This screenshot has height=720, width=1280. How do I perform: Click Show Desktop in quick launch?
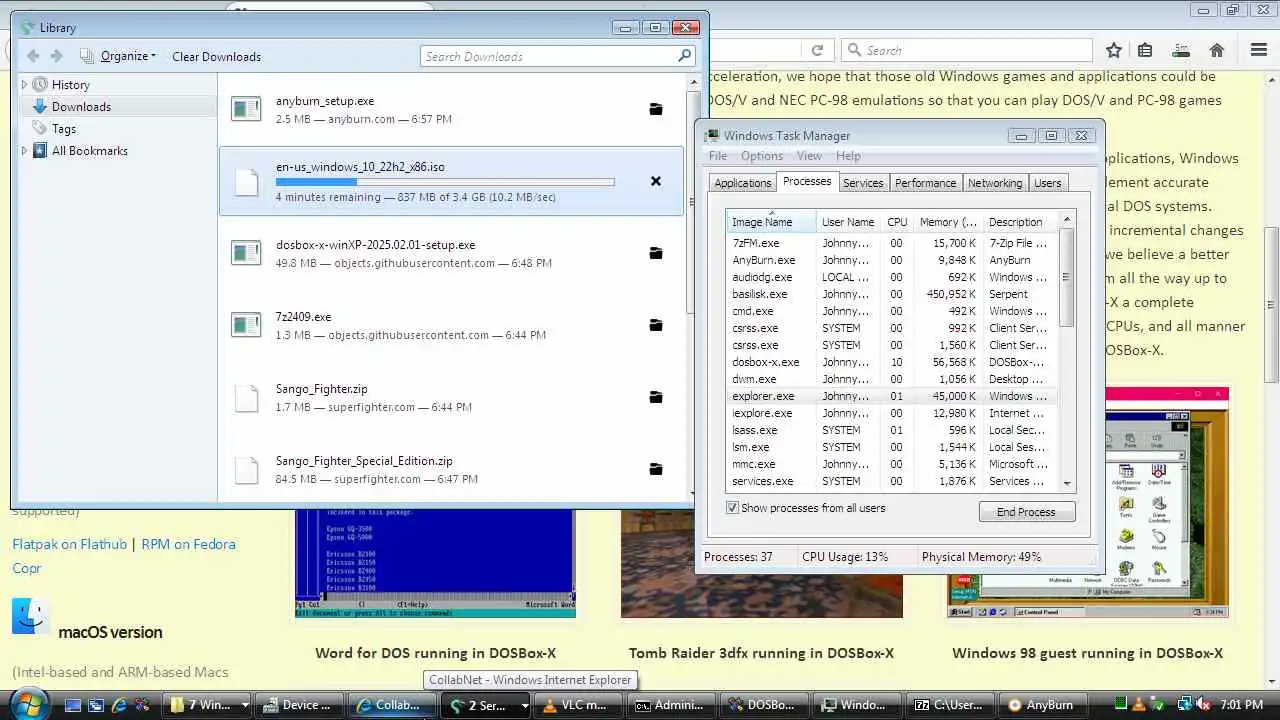(x=73, y=705)
